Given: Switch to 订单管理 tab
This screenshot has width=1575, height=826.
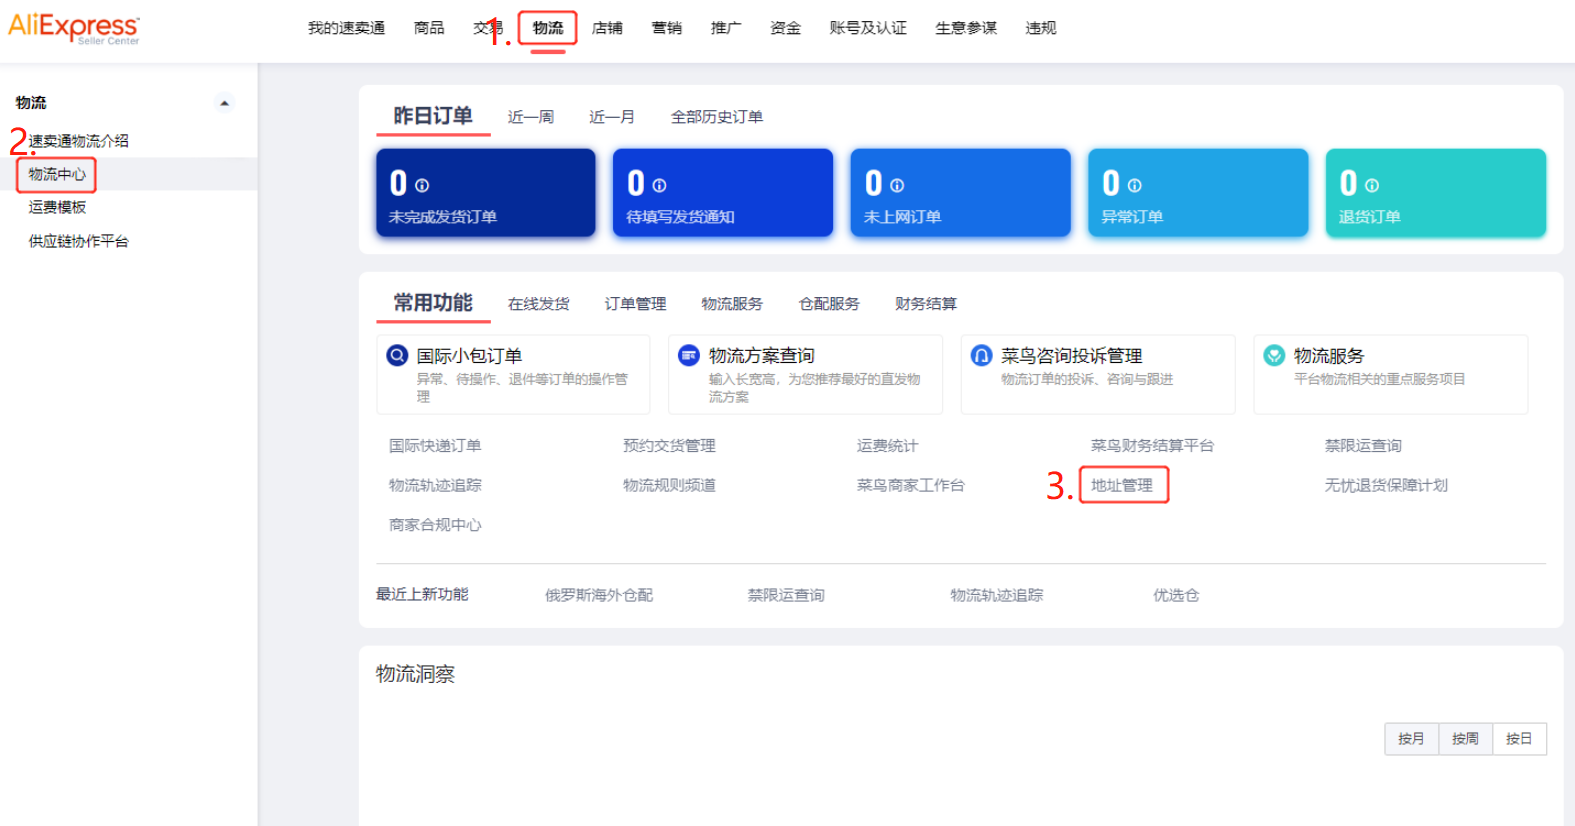Looking at the screenshot, I should [x=635, y=304].
